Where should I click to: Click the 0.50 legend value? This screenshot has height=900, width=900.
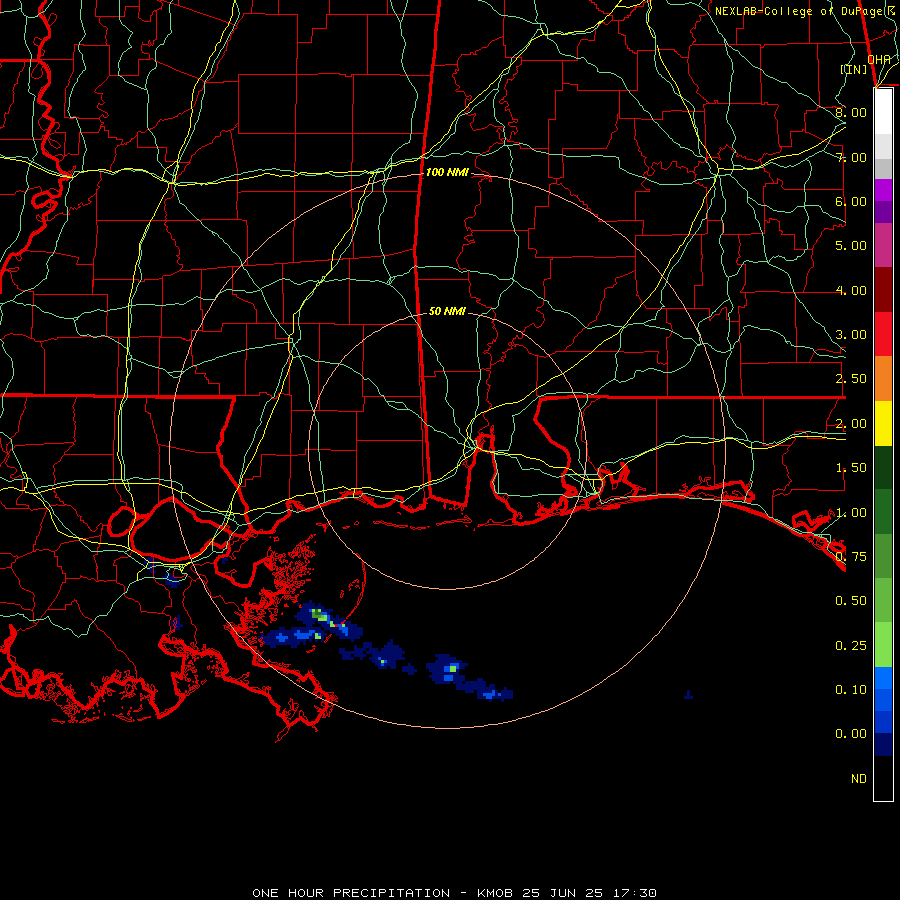851,601
